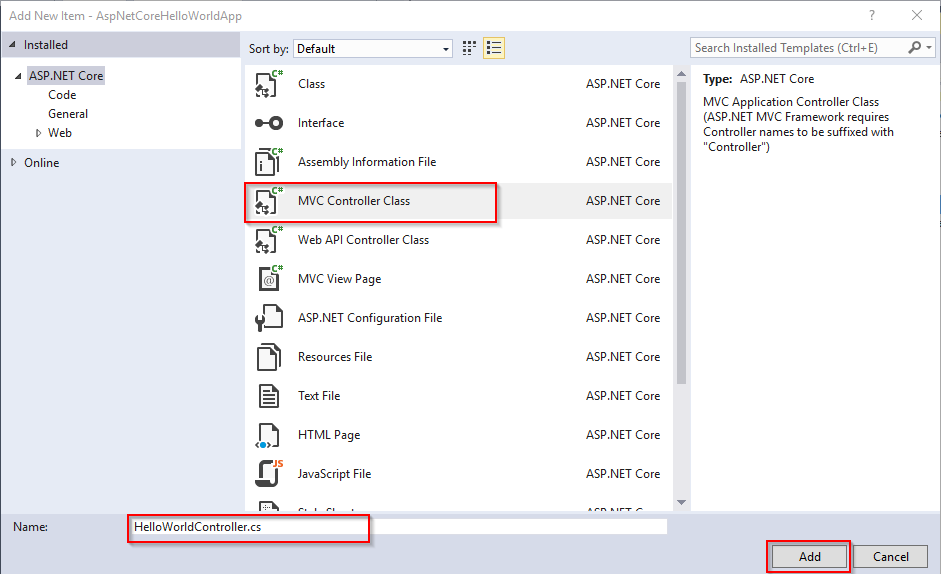Pick the ASP.NET Configuration File icon
Screen dimensions: 941x574
(269, 318)
